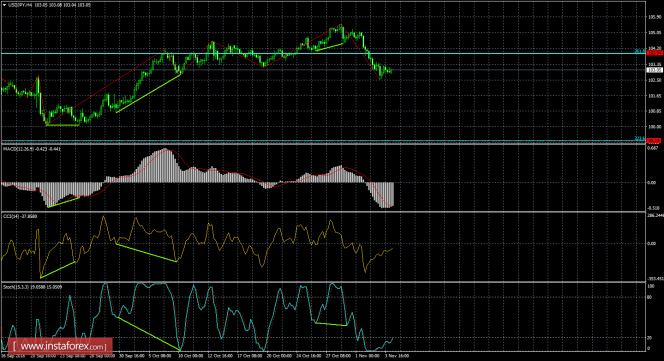Click the white current price tag 103.05
The image size is (664, 361).
point(655,70)
